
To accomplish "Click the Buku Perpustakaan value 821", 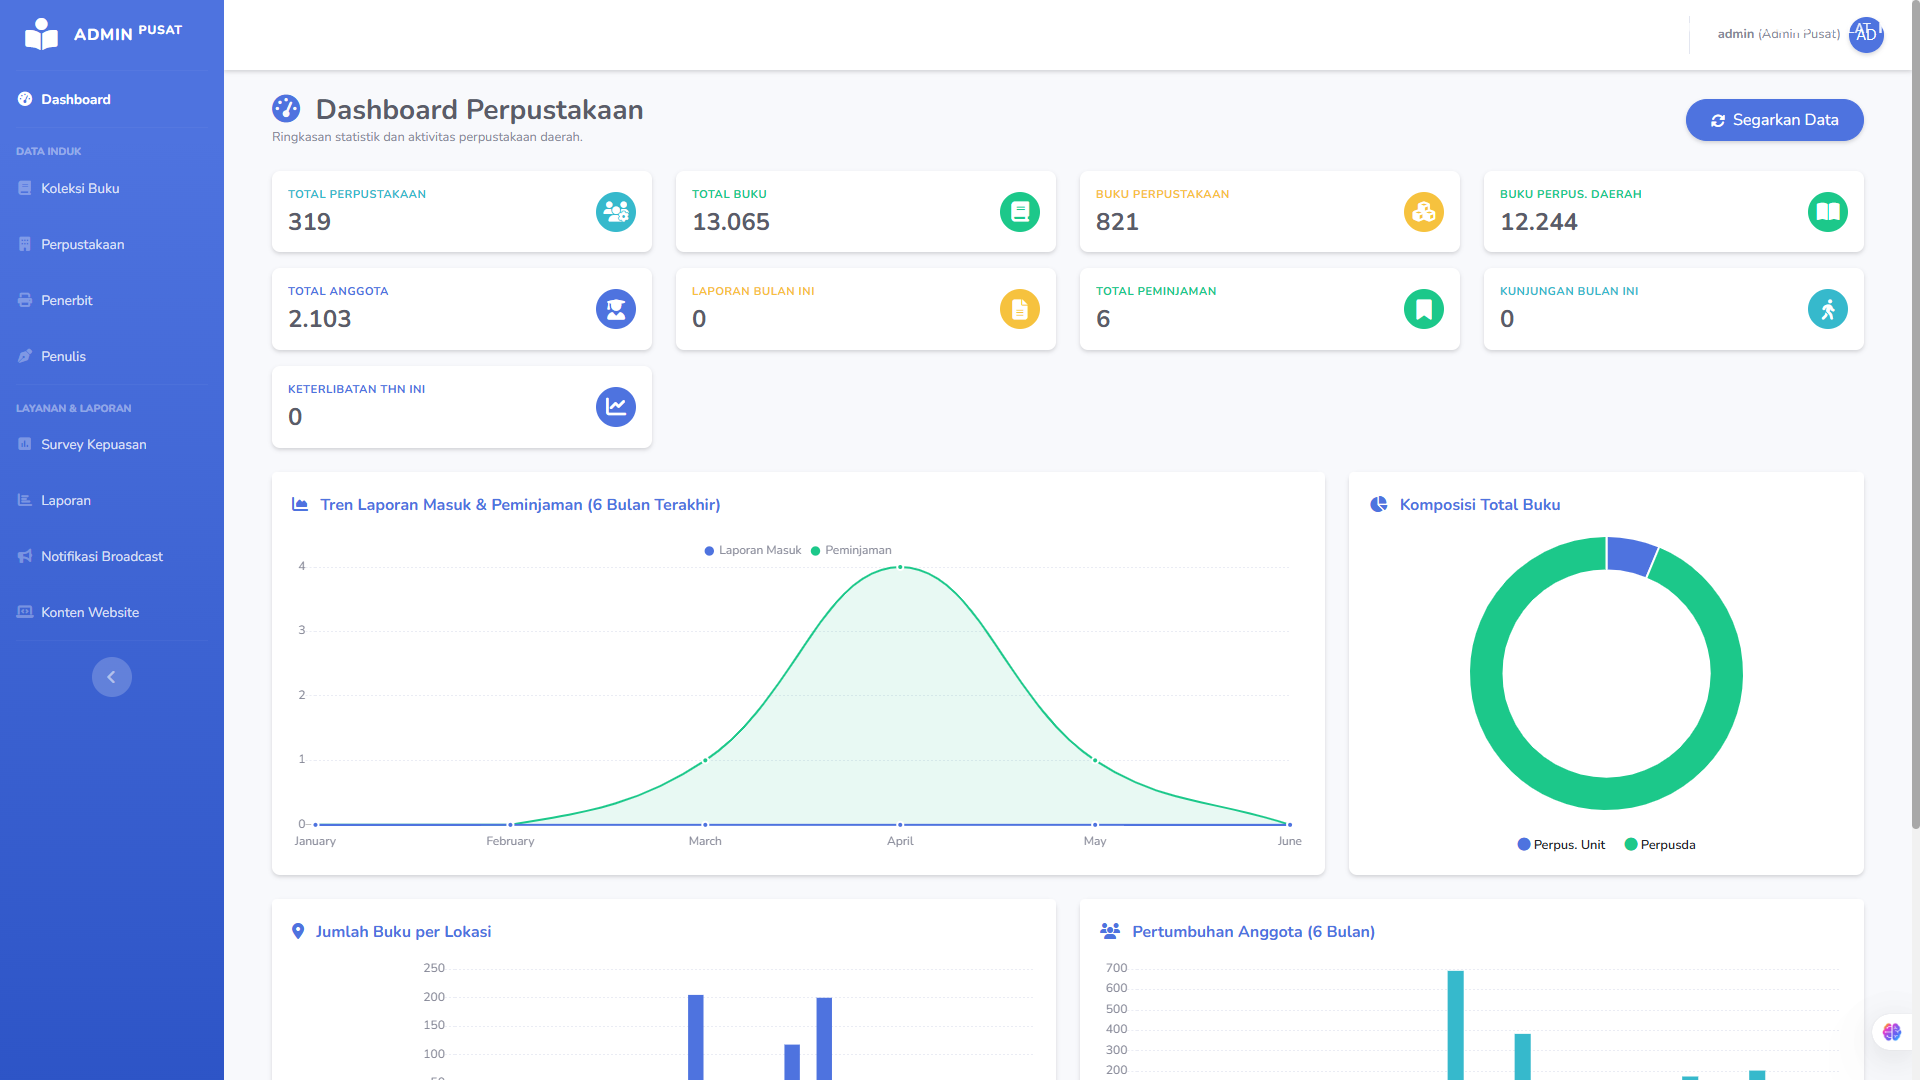I will (x=1117, y=222).
